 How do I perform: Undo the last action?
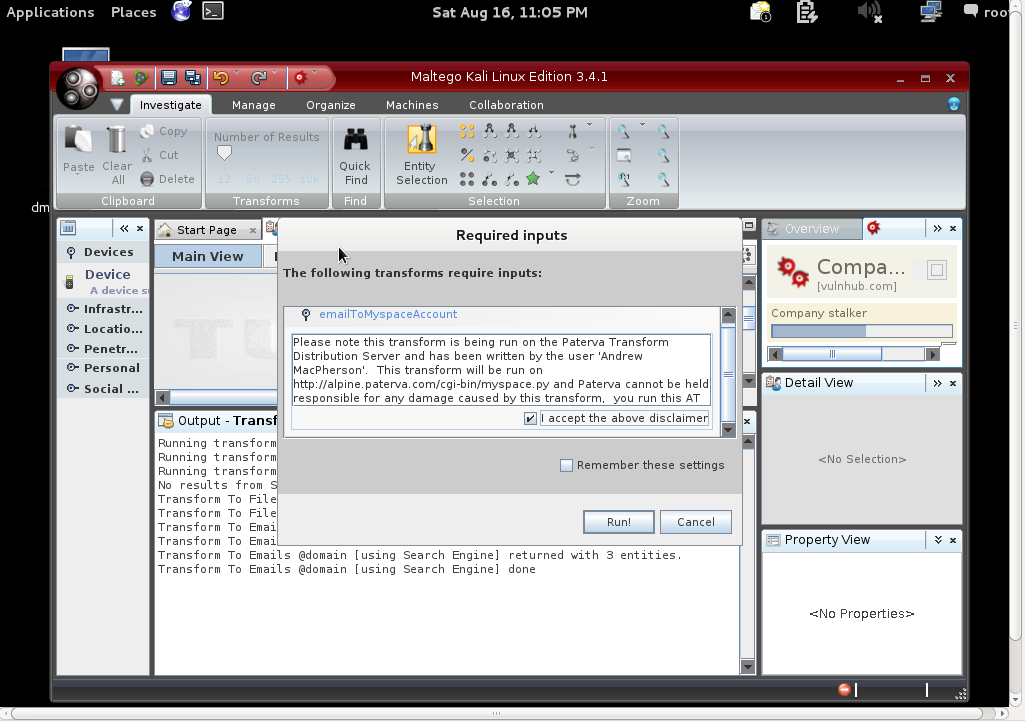pyautogui.click(x=221, y=78)
